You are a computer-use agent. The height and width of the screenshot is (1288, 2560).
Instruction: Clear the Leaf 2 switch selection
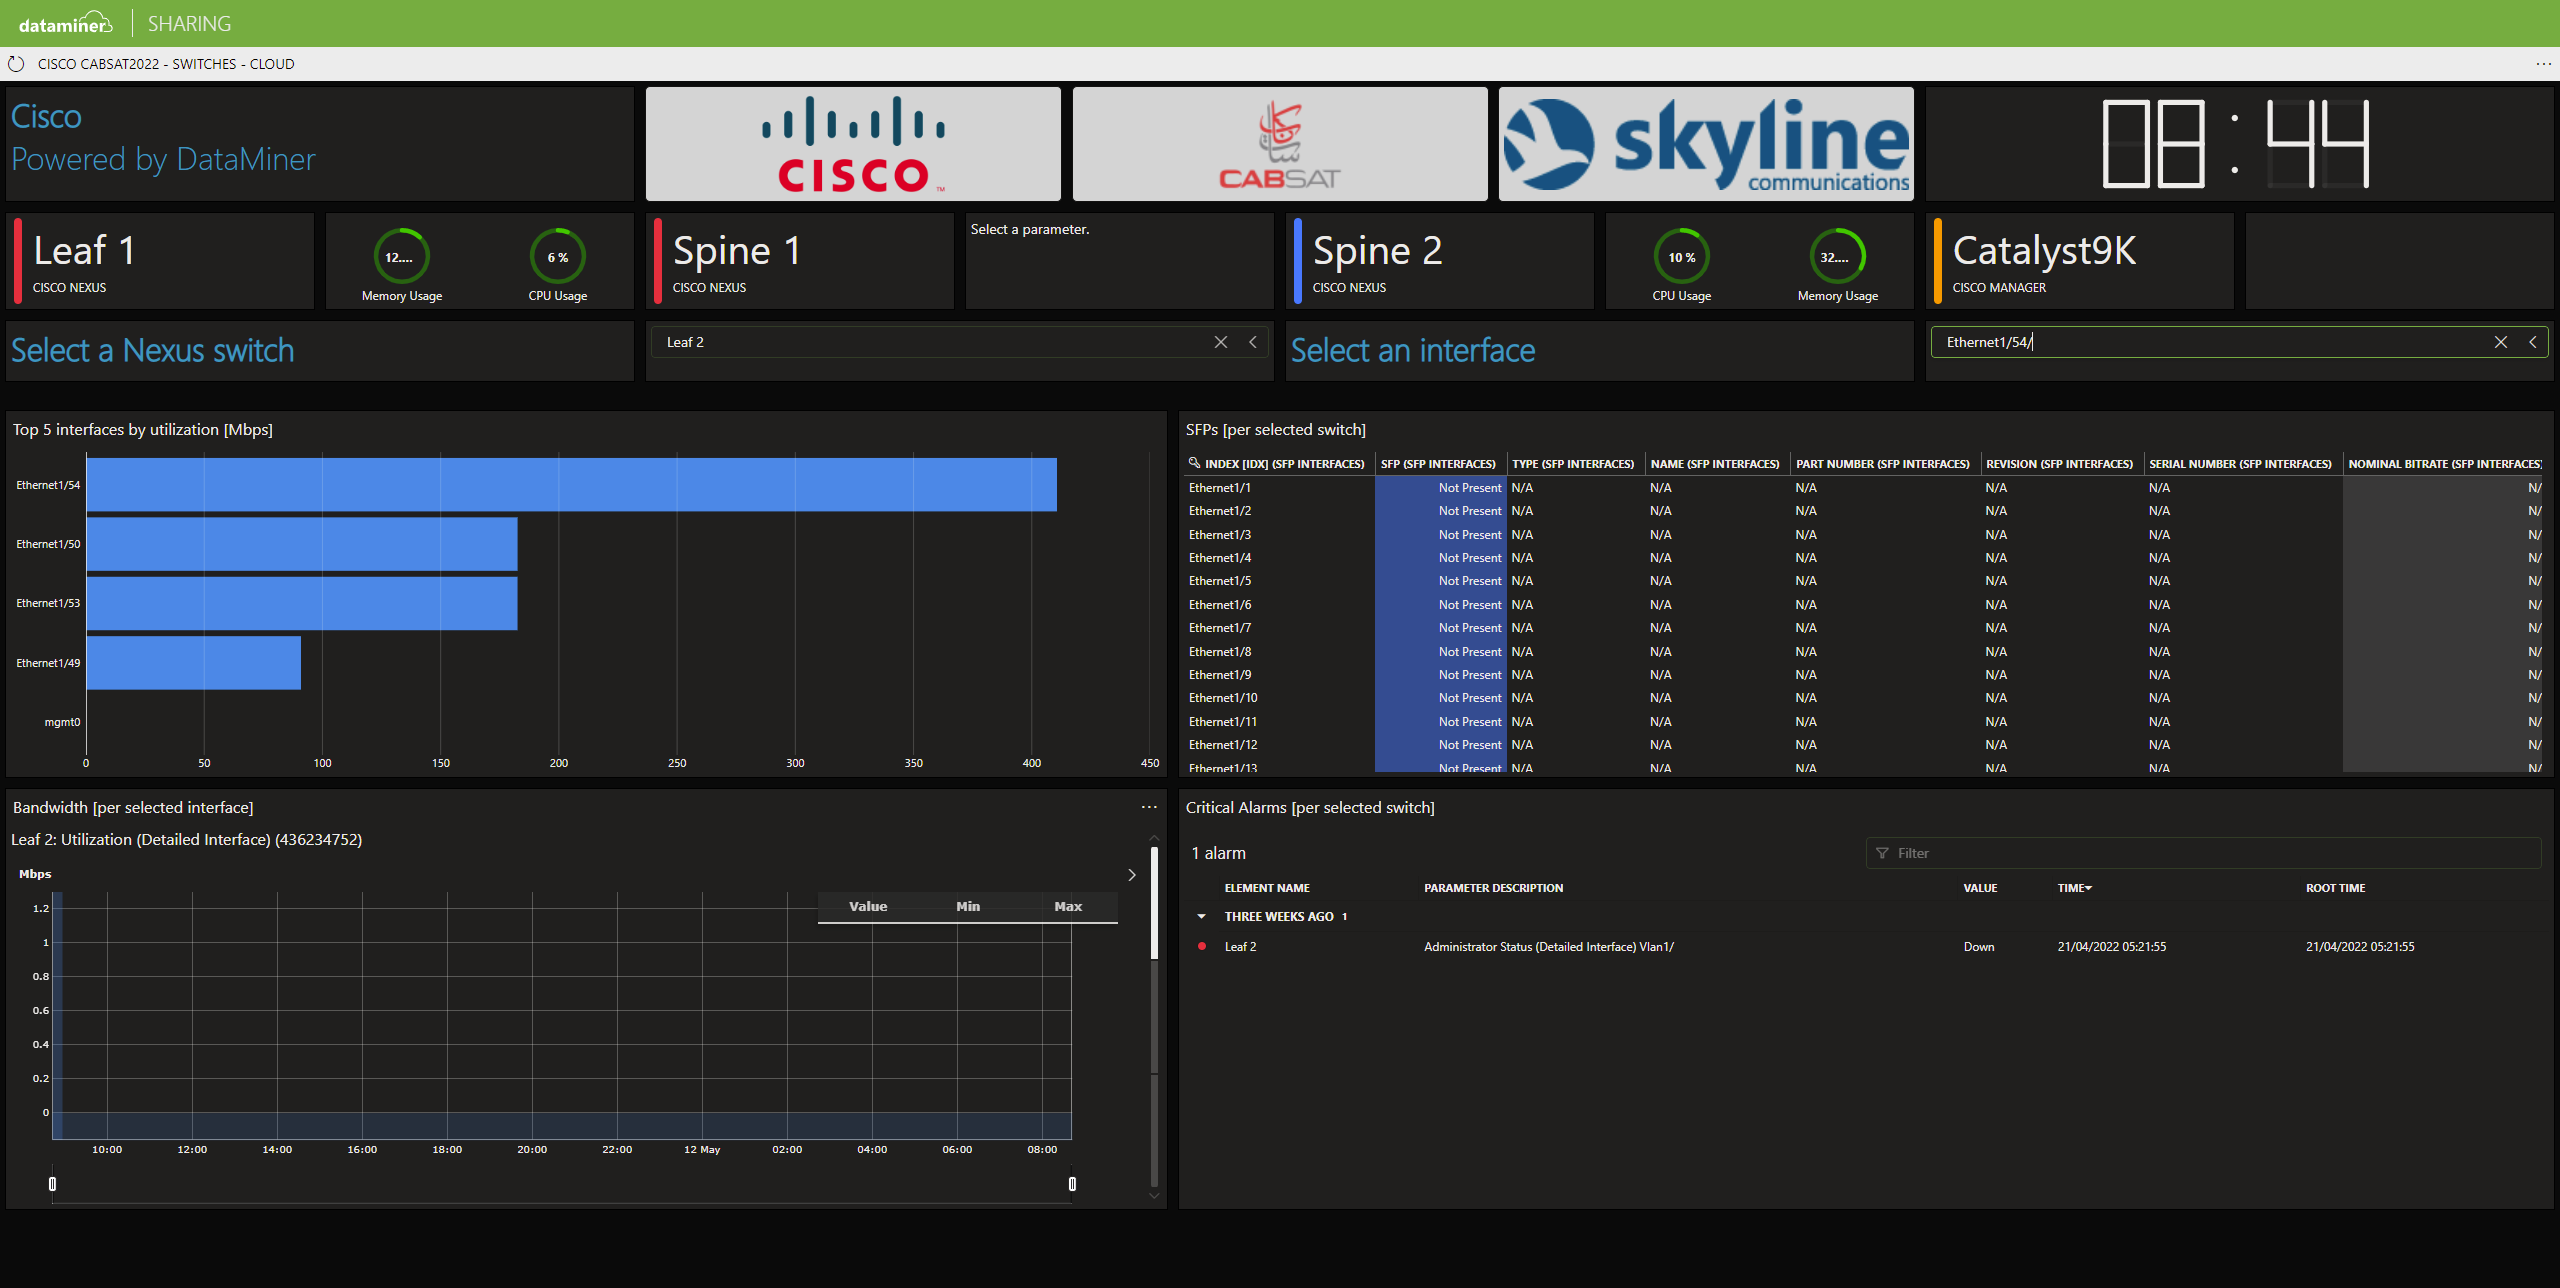pyautogui.click(x=1220, y=342)
